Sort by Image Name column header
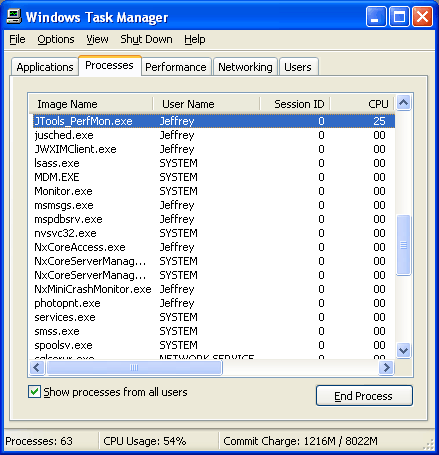Image resolution: width=439 pixels, height=455 pixels. coord(91,104)
